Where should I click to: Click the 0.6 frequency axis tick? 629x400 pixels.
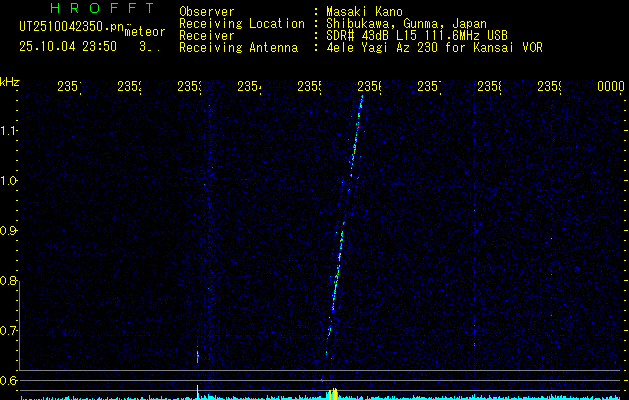pos(10,381)
